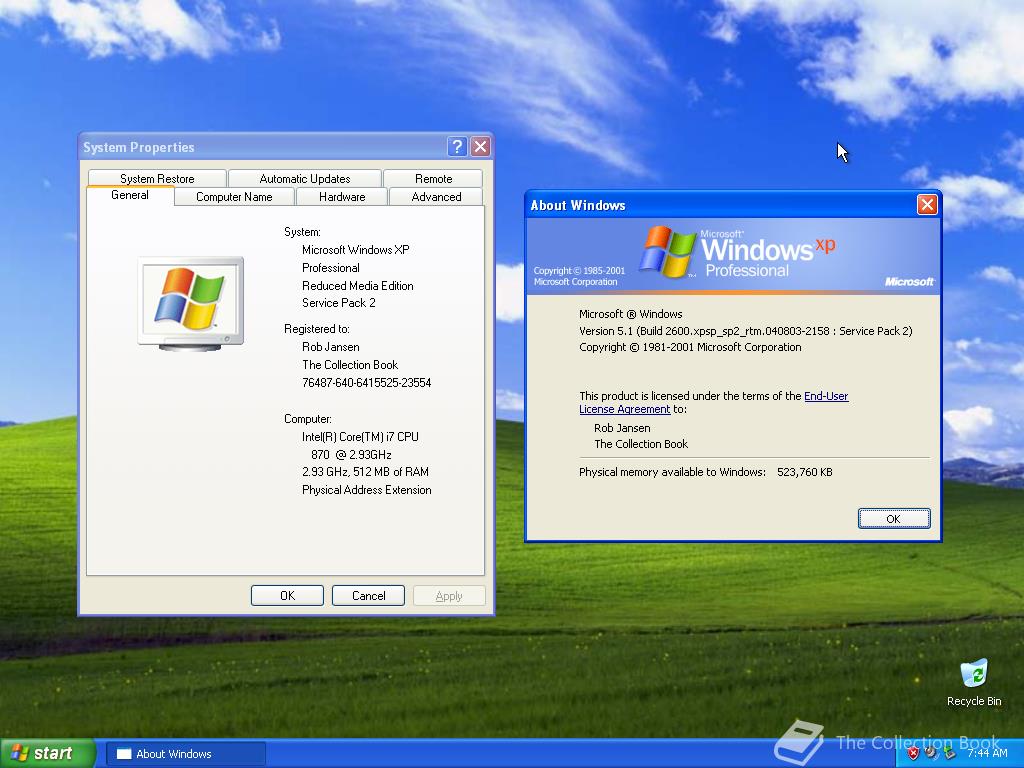Click OK in About Windows dialog
This screenshot has height=768, width=1024.
[x=894, y=519]
